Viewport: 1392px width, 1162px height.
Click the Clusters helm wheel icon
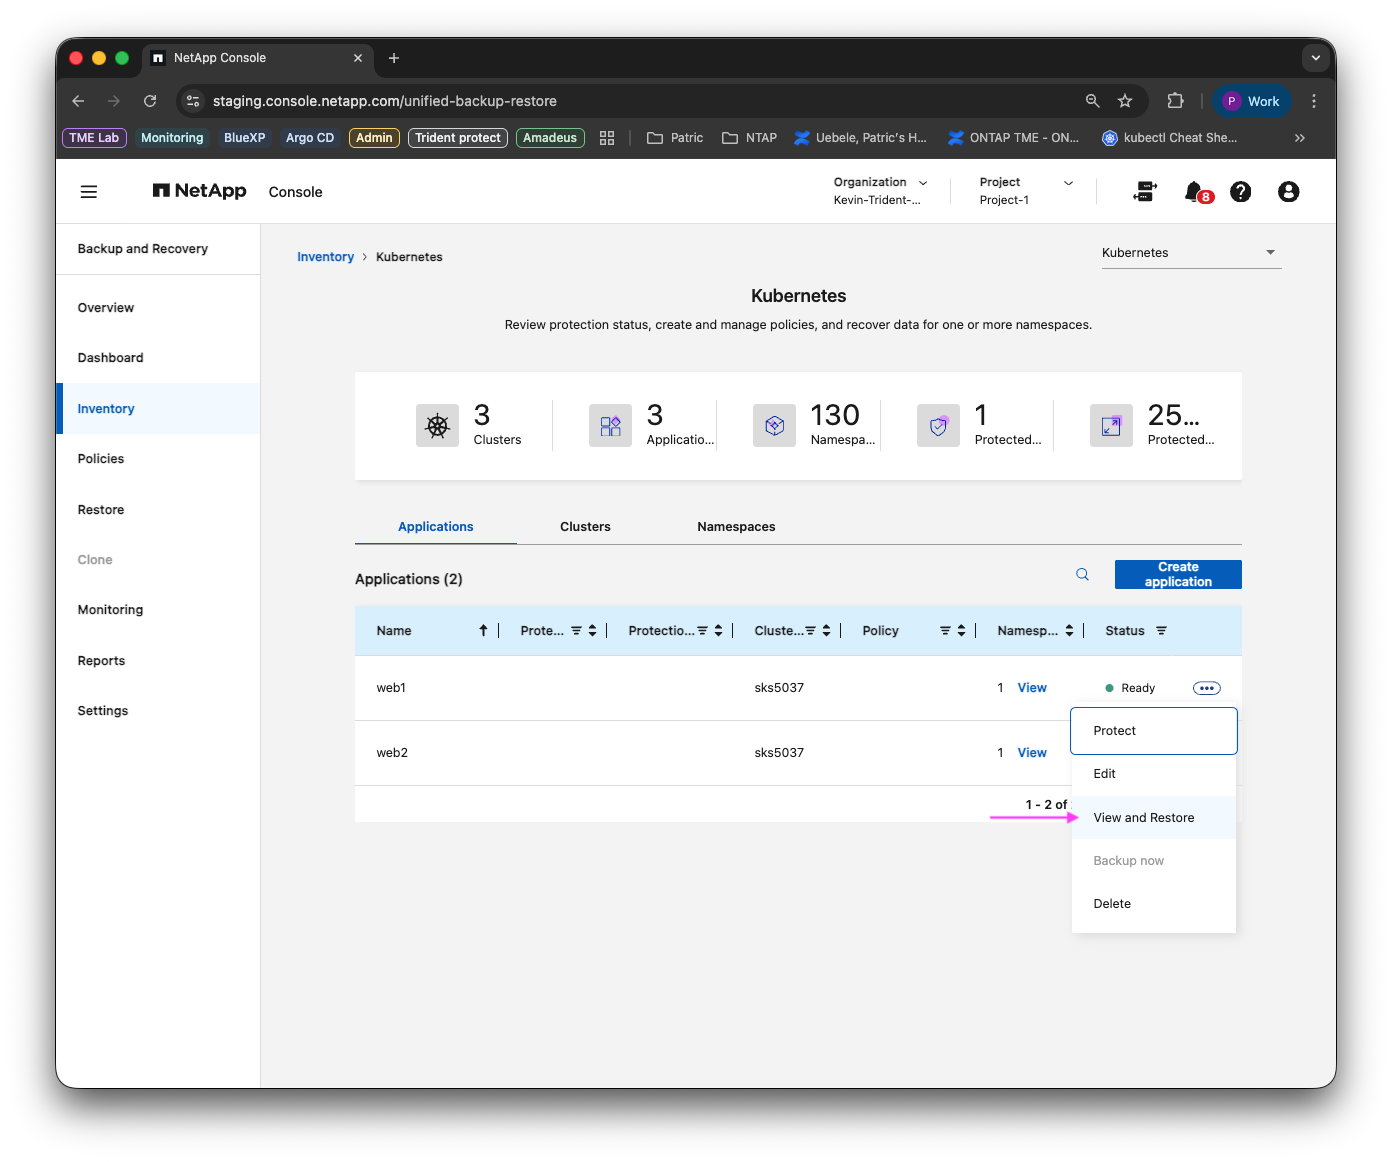pyautogui.click(x=437, y=425)
